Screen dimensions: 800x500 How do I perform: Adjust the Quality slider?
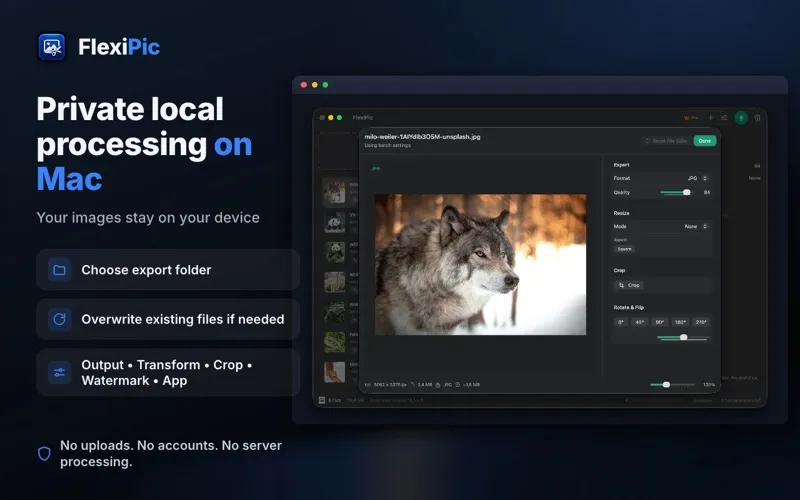pos(676,192)
